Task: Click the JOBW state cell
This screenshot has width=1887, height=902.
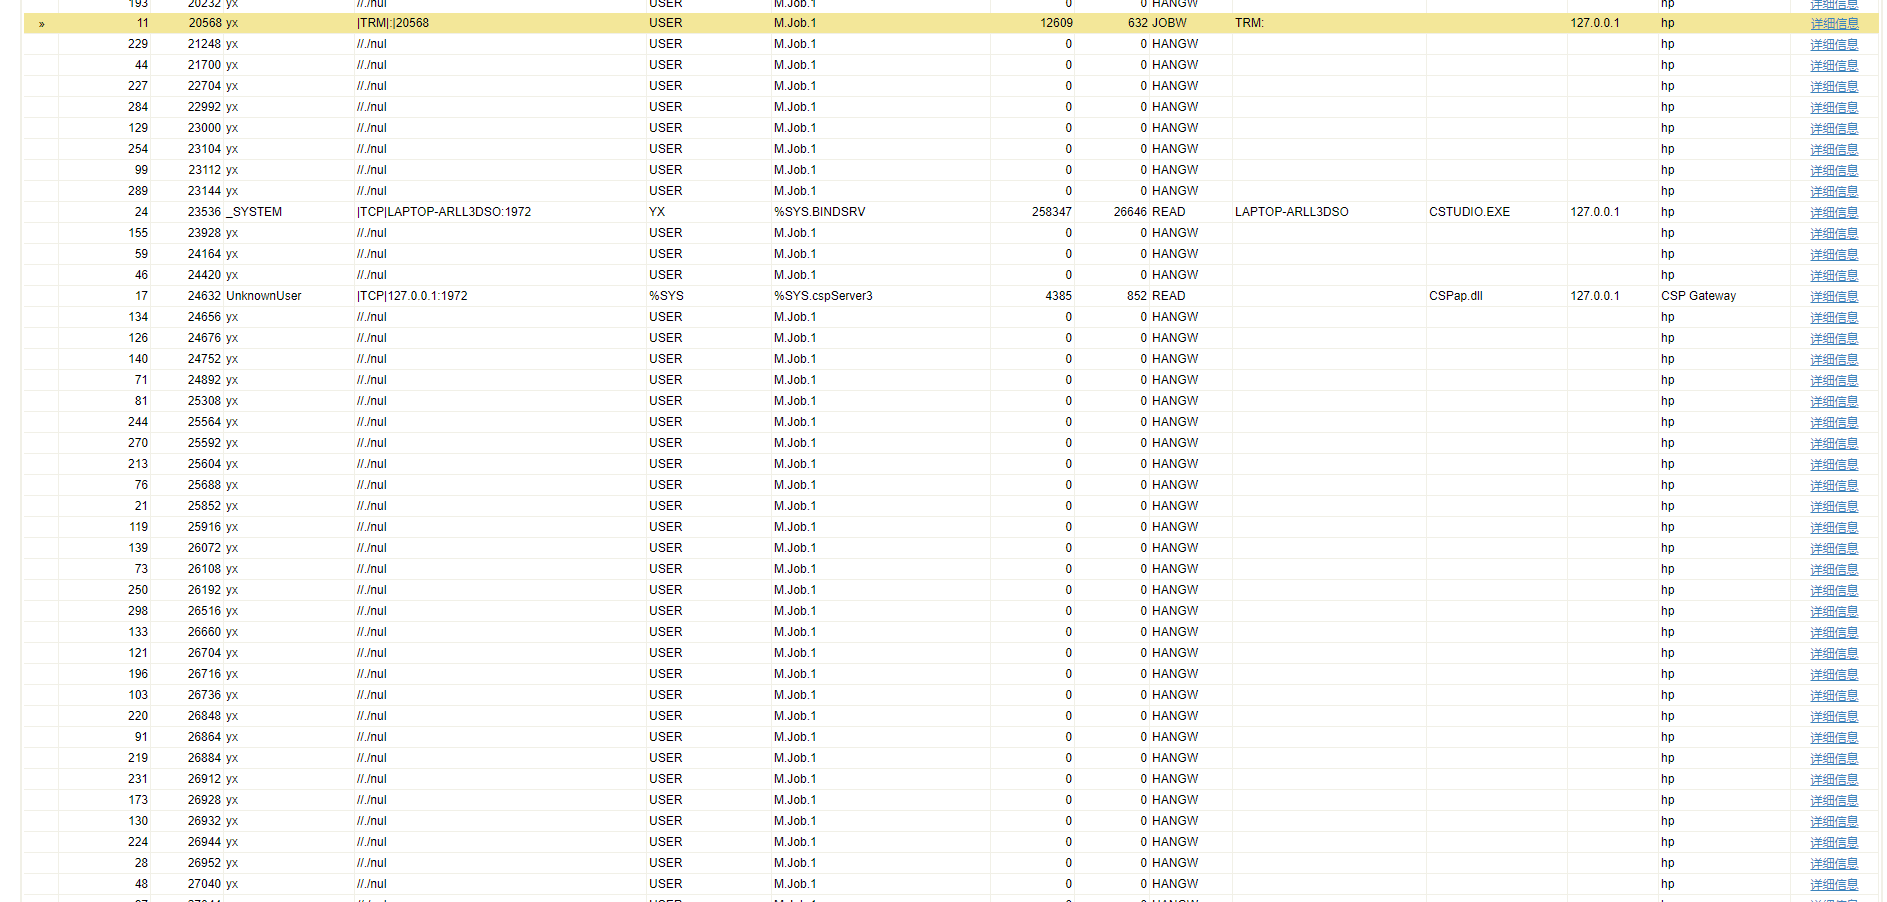Action: [x=1169, y=23]
